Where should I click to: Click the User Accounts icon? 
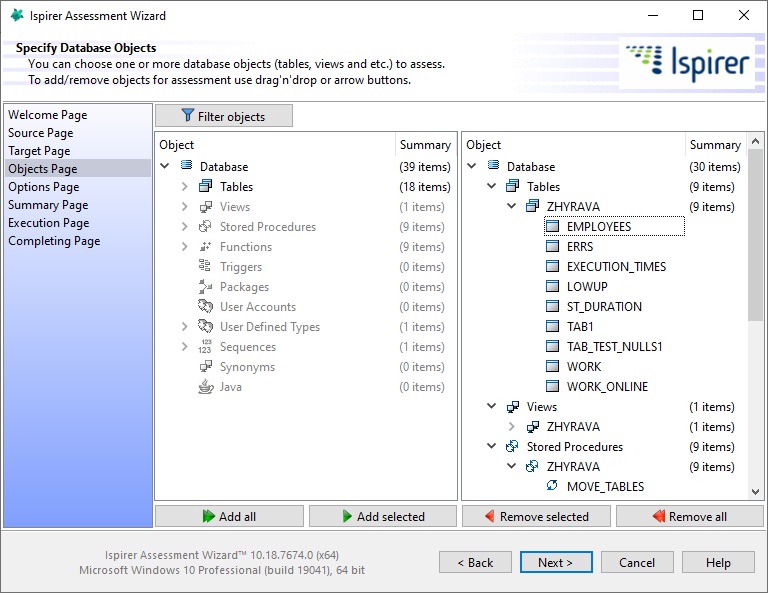205,306
